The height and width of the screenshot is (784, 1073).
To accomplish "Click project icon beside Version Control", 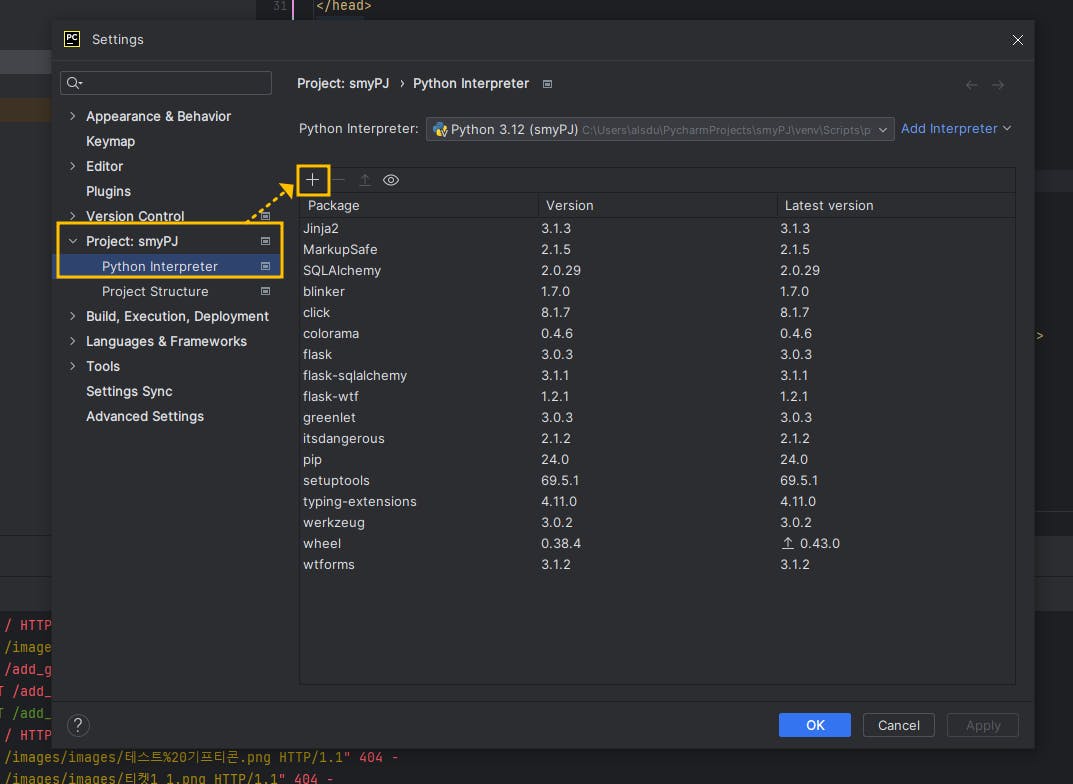I will pyautogui.click(x=266, y=216).
